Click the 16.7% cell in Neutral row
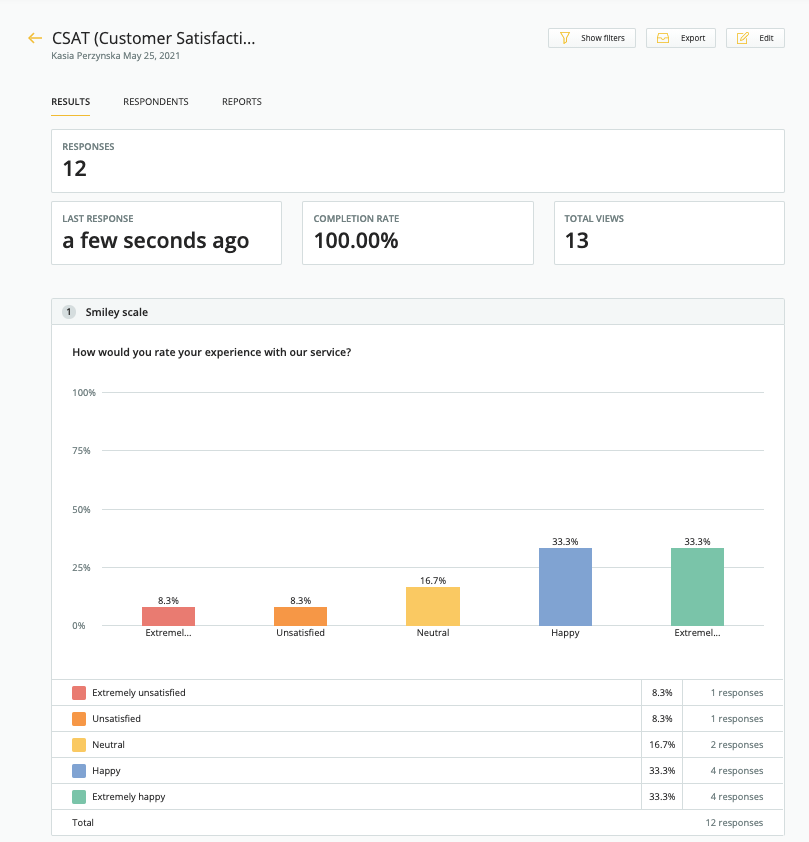 tap(662, 745)
